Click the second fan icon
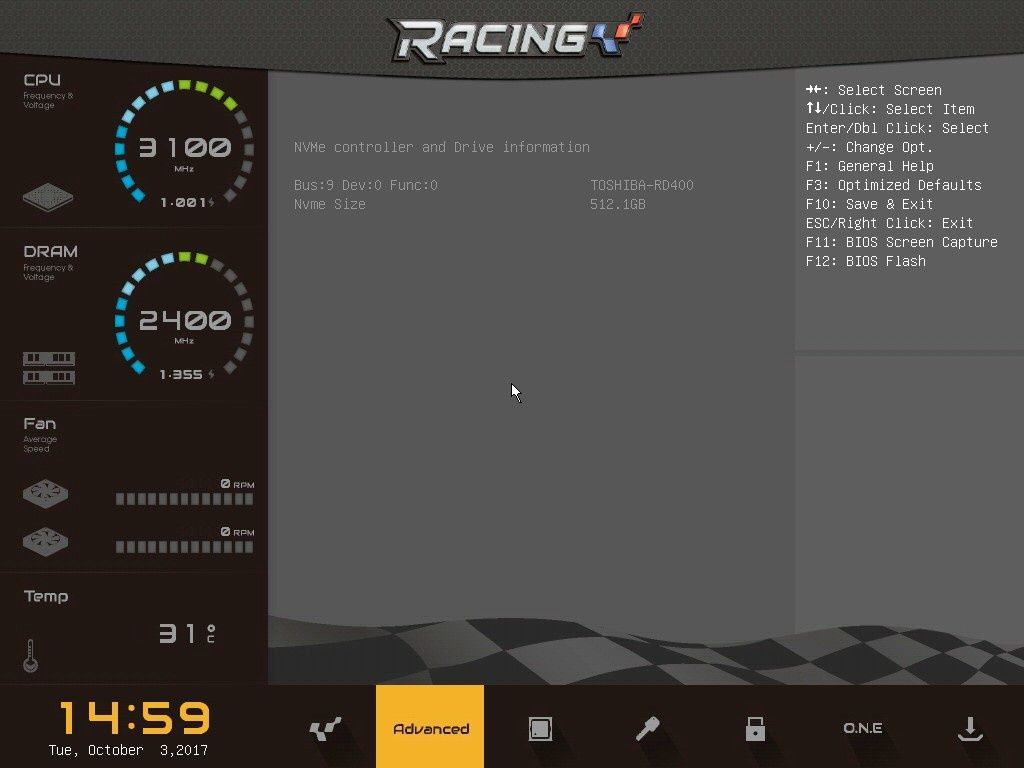The image size is (1024, 768). (45, 541)
